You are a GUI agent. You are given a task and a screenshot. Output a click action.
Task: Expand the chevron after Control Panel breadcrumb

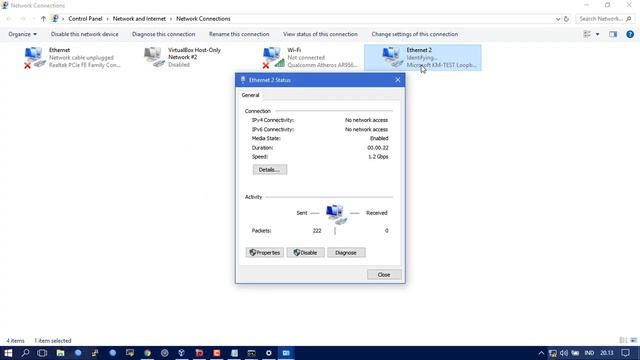108,19
